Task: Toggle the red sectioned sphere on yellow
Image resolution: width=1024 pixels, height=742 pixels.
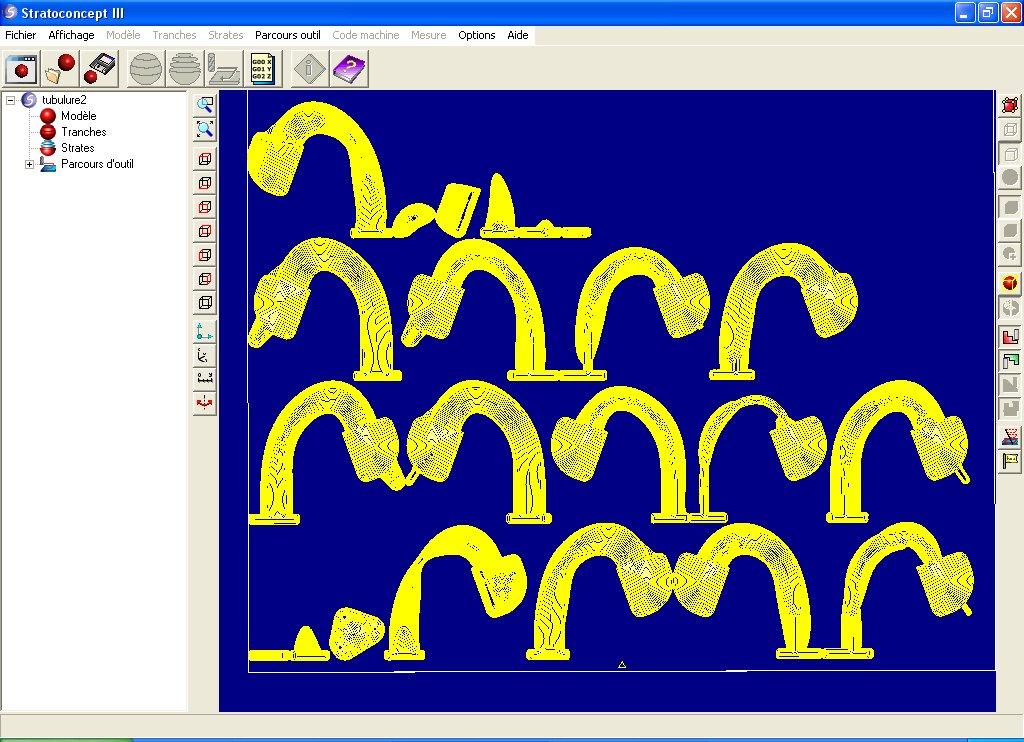Action: coord(1010,283)
